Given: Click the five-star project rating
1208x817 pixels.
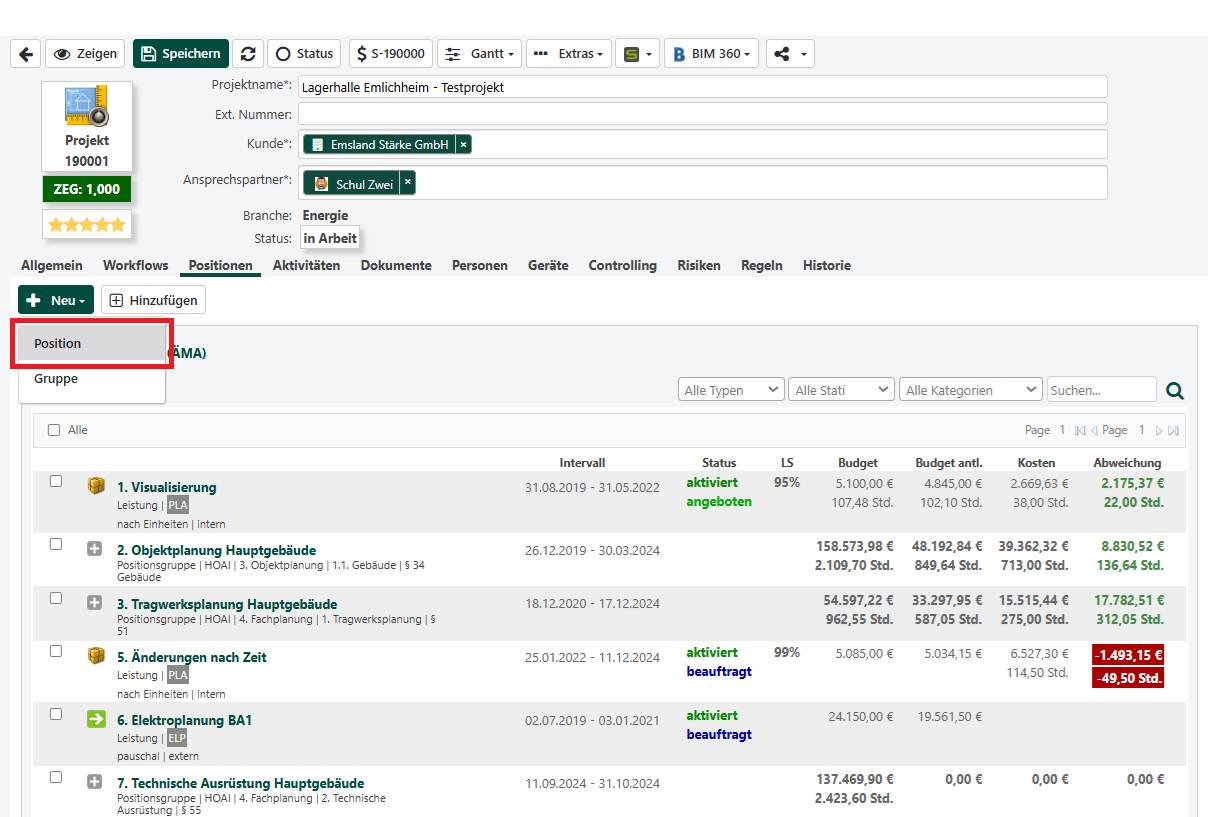Looking at the screenshot, I should tap(87, 225).
